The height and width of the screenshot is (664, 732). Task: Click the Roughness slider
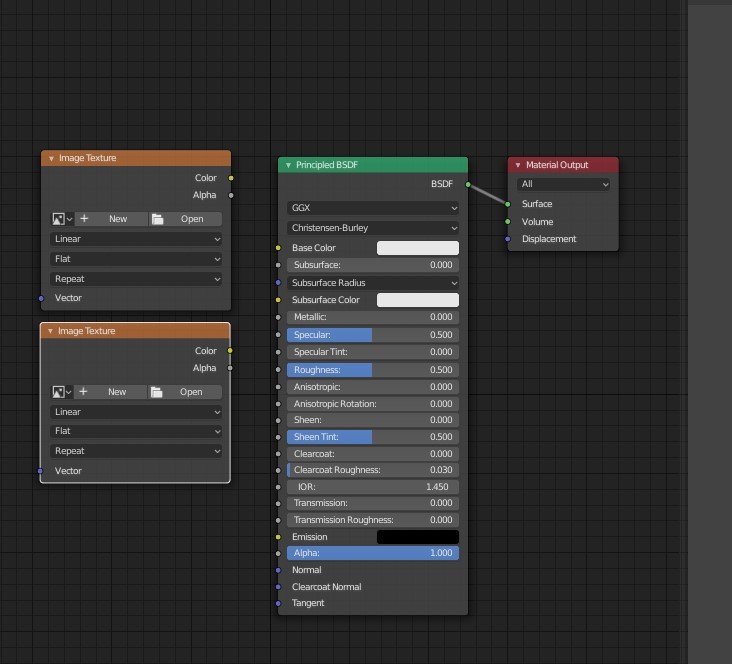(x=372, y=370)
